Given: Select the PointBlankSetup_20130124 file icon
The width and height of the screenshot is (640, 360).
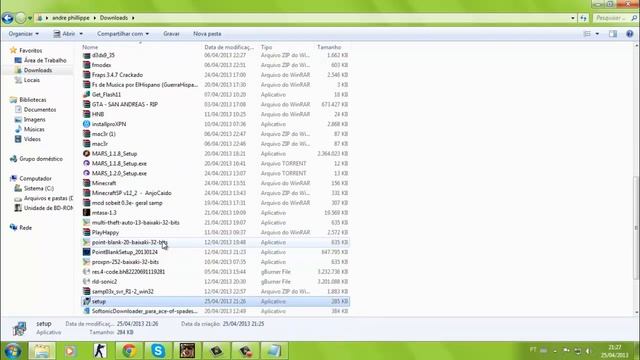Looking at the screenshot, I should (87, 252).
